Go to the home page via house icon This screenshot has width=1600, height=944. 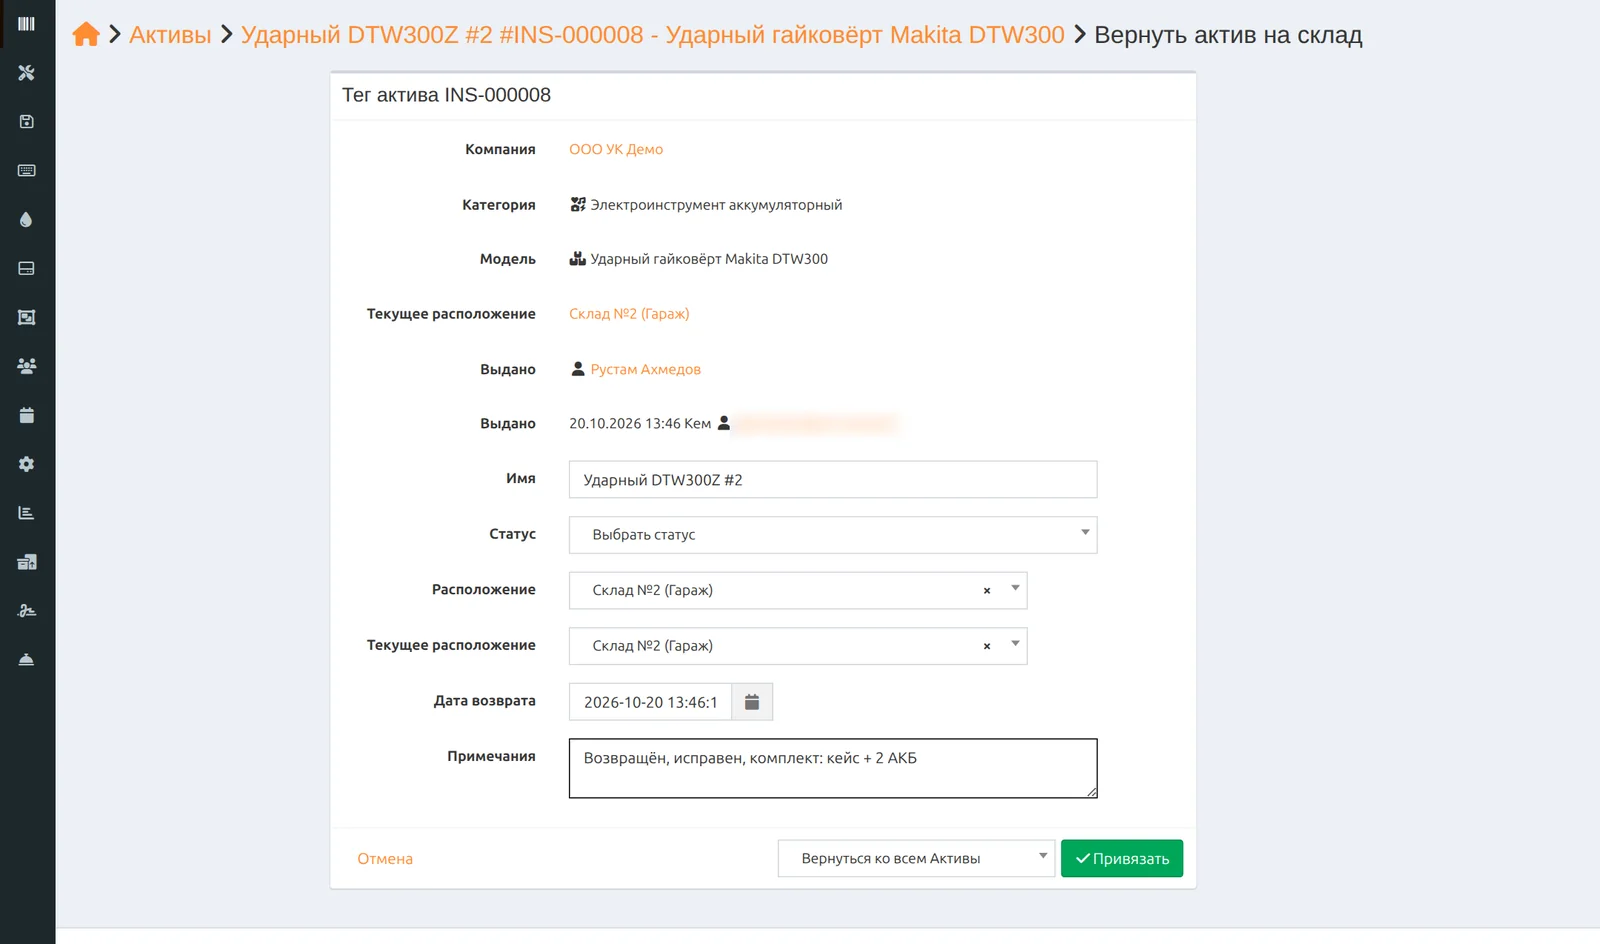(x=86, y=35)
